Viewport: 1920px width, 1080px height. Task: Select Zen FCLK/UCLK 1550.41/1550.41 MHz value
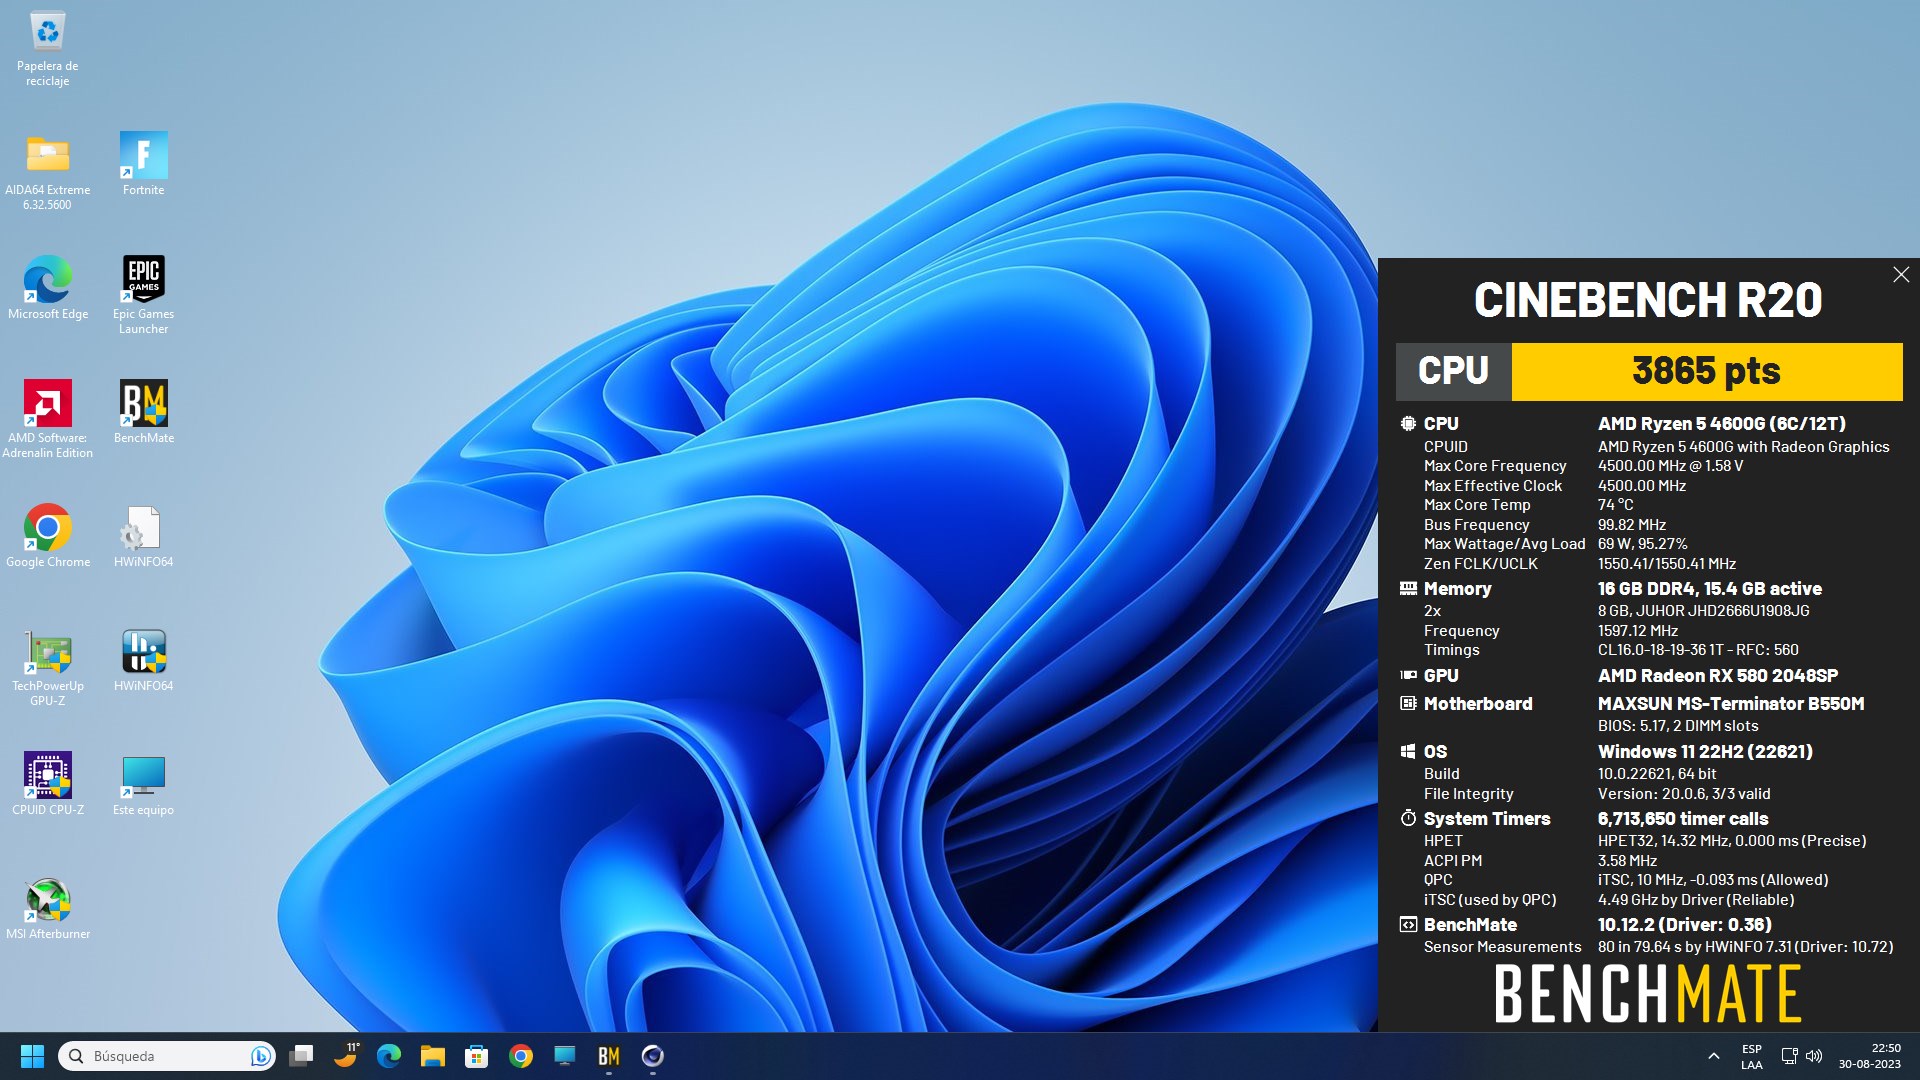[1667, 564]
